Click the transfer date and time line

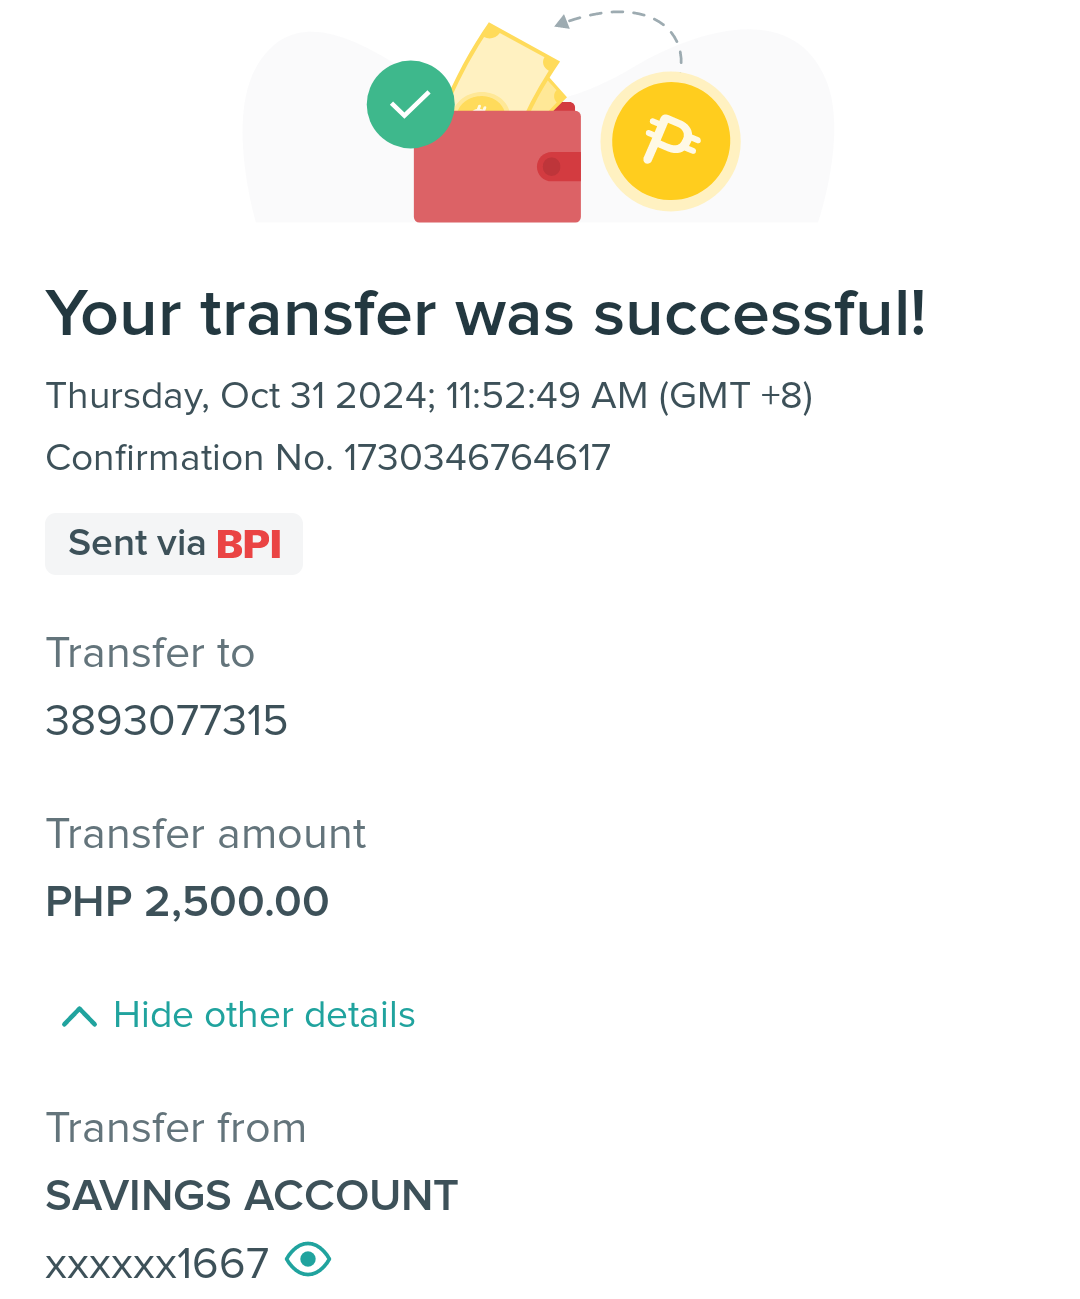coord(429,396)
